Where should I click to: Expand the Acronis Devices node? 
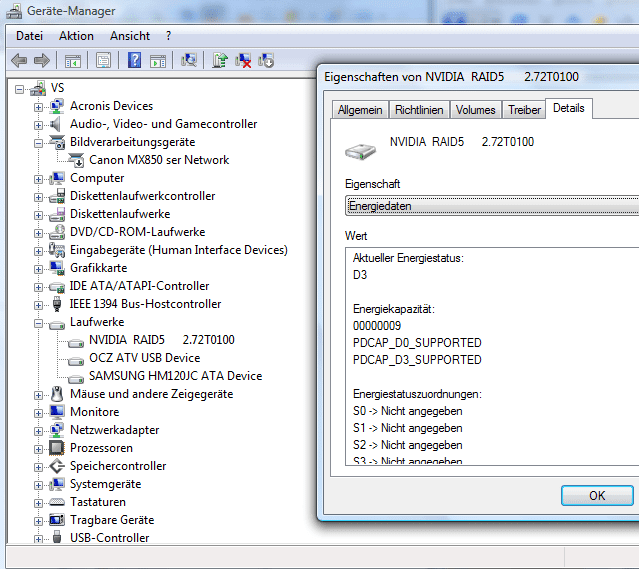coord(38,107)
